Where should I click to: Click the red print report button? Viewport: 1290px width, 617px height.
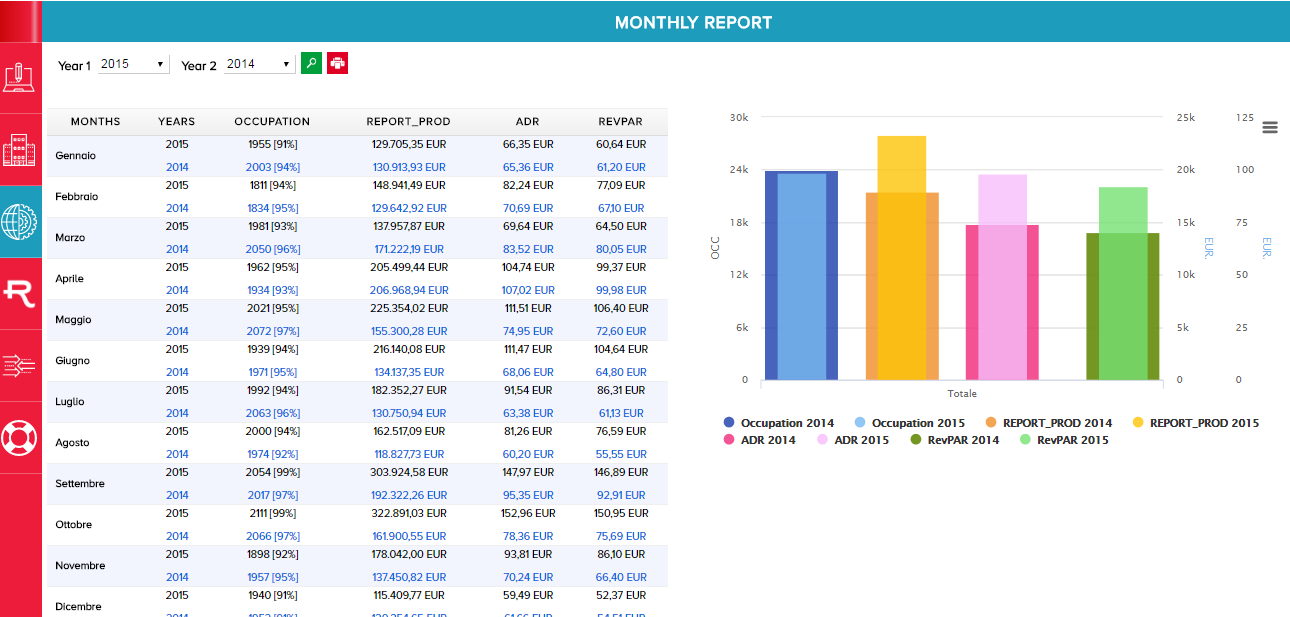337,63
